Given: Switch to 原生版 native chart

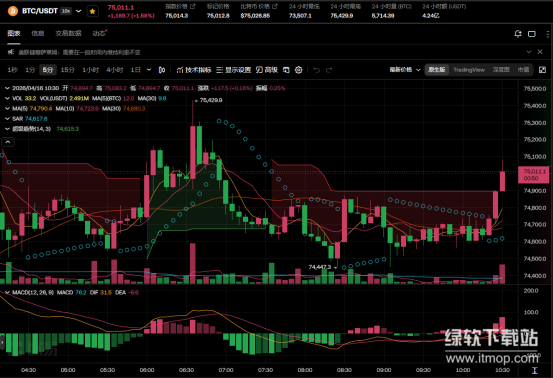Looking at the screenshot, I should point(437,70).
